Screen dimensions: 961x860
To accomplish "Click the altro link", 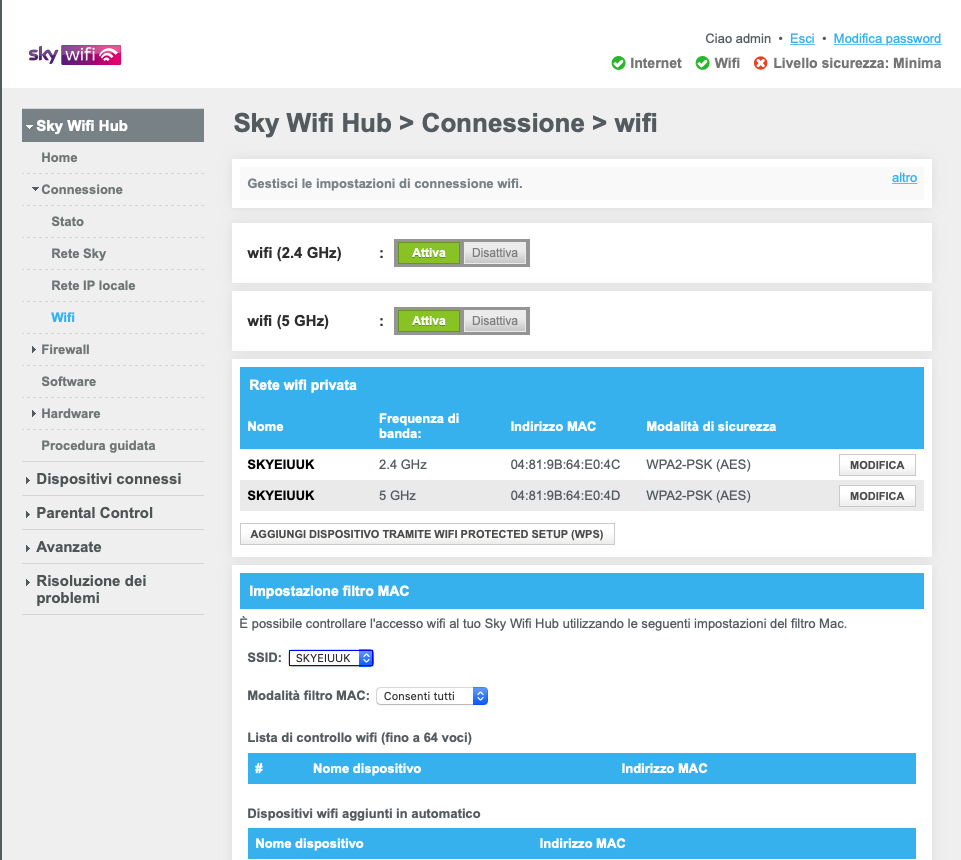I will coord(904,178).
